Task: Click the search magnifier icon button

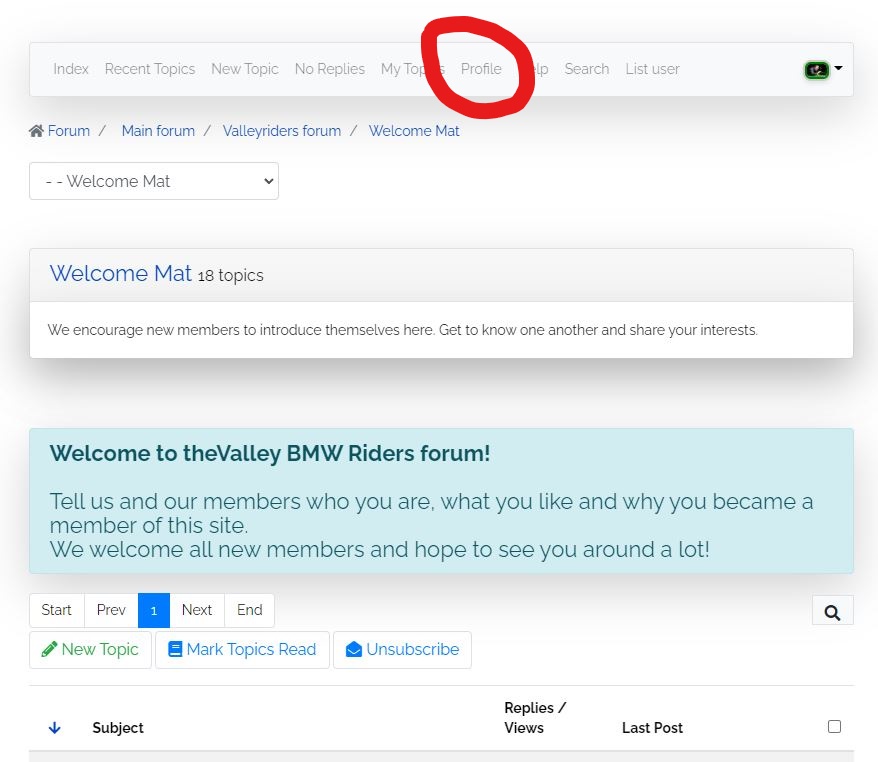Action: (x=833, y=611)
